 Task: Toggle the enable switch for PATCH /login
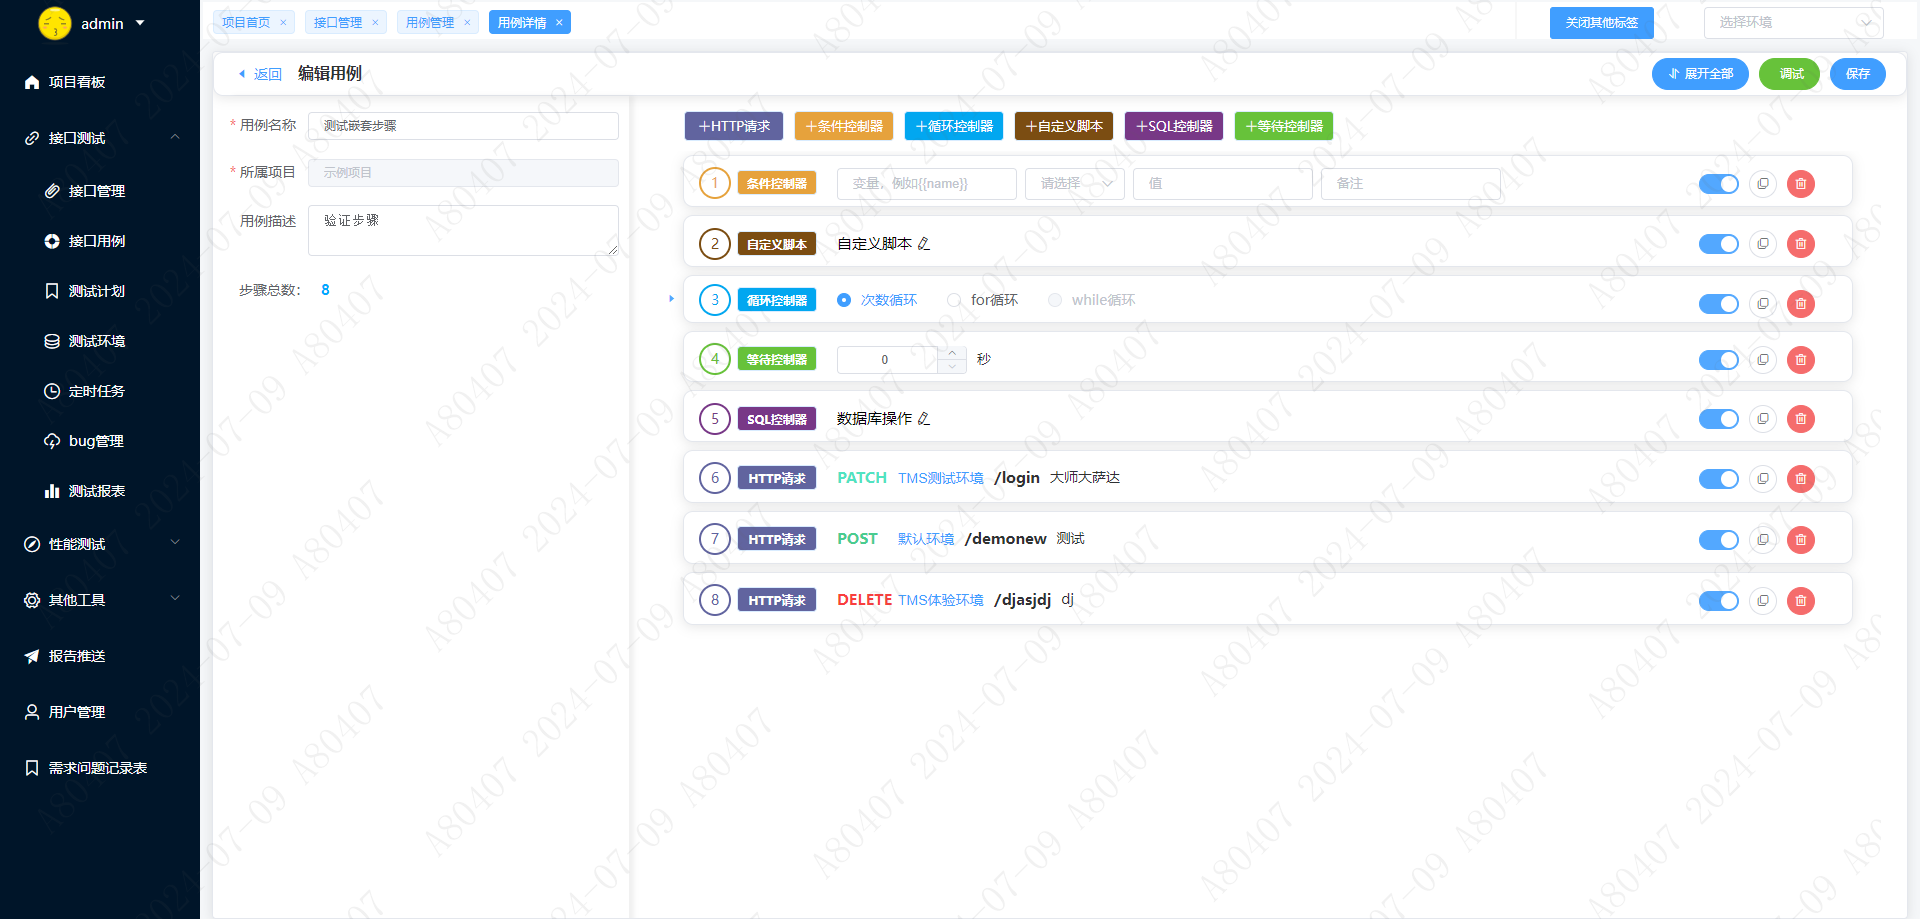pos(1719,479)
